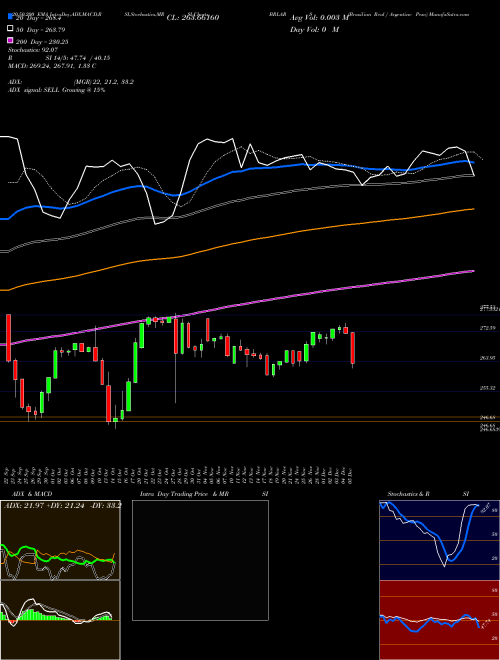Select the RSI 14/3: 47.74 / 40.15 readout
500x660 pixels.
(59, 58)
